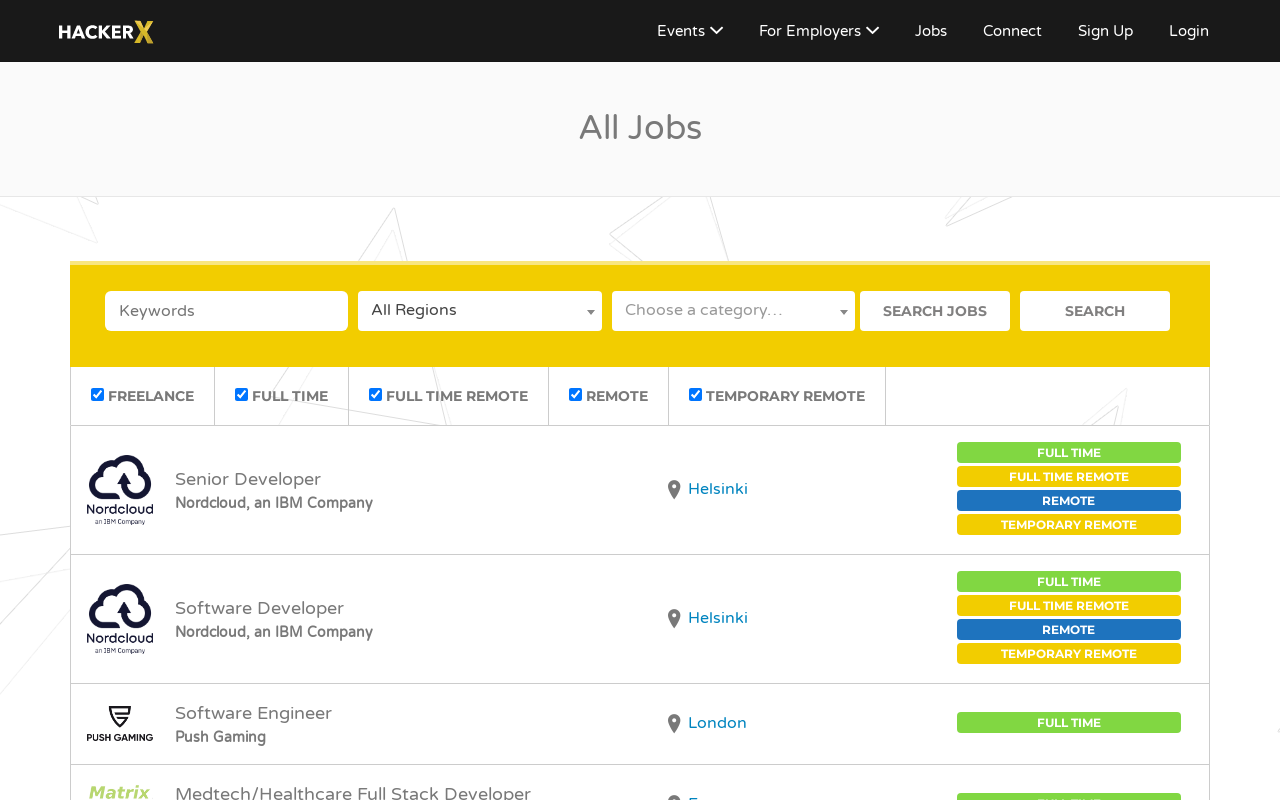
Task: Open Nordcloud logo on Senior Developer row
Action: [120, 490]
